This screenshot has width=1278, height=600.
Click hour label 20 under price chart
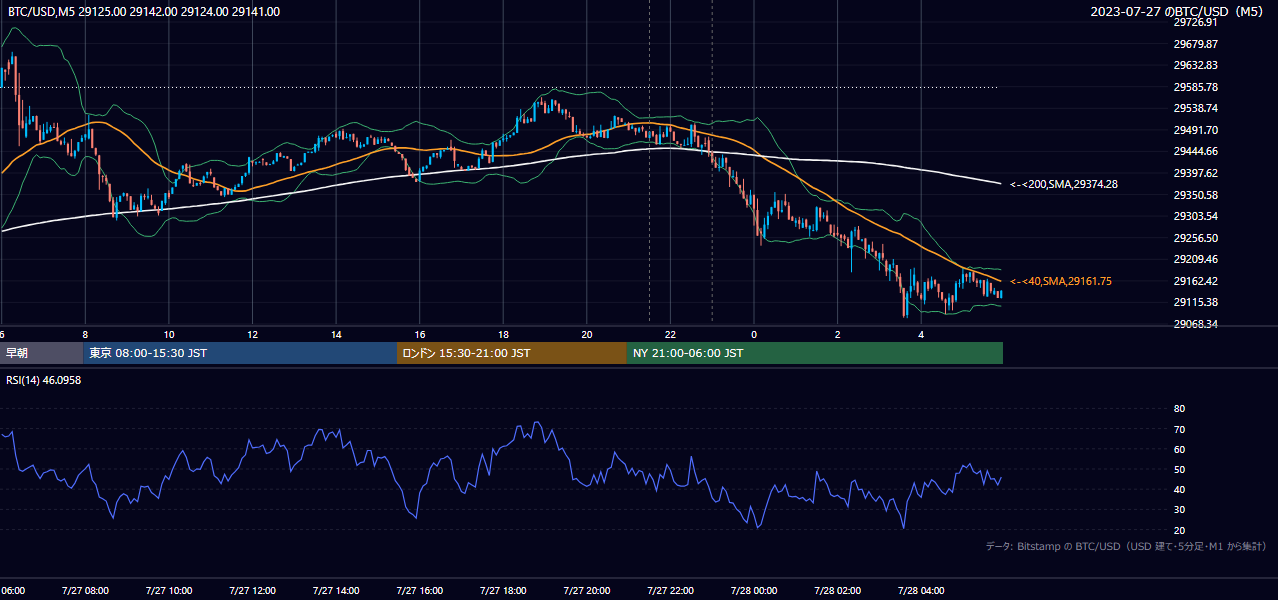587,334
